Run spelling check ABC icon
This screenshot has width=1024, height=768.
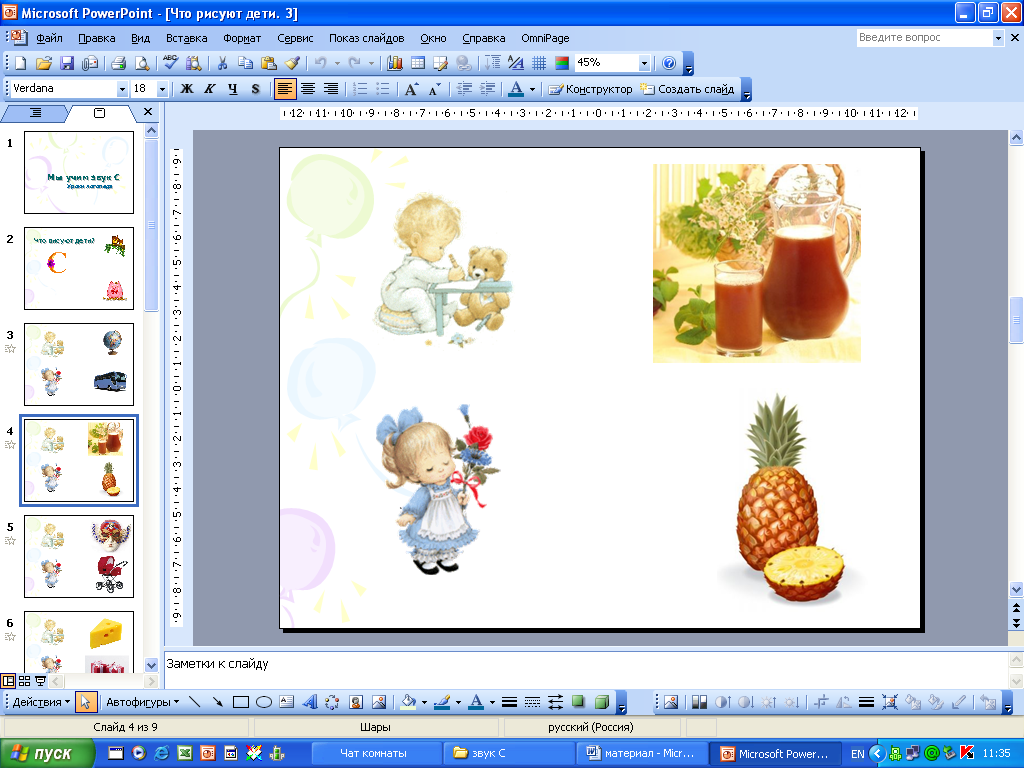tap(170, 63)
